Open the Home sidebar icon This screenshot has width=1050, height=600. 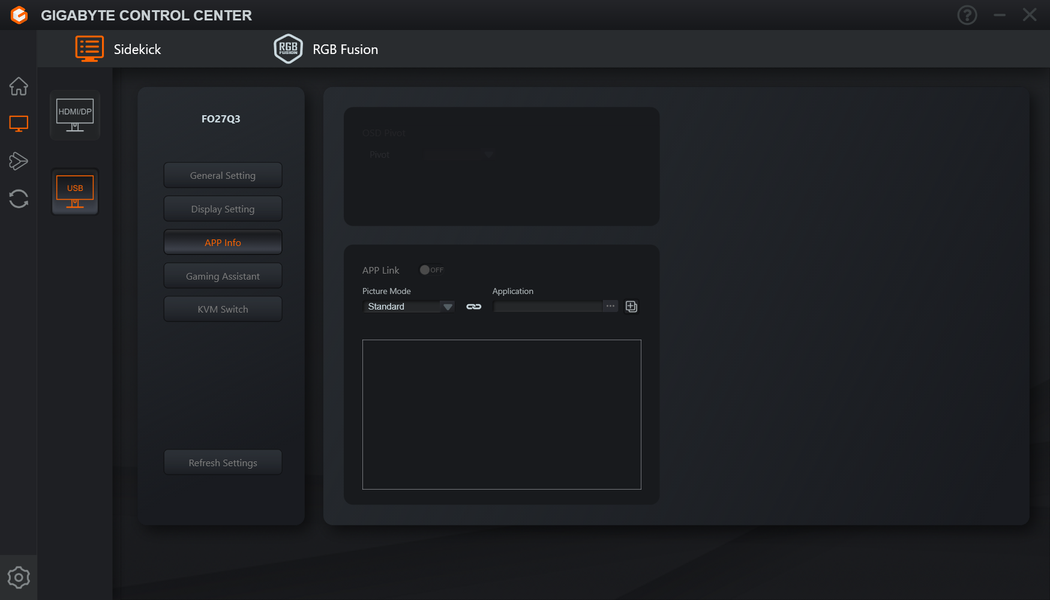(18, 86)
